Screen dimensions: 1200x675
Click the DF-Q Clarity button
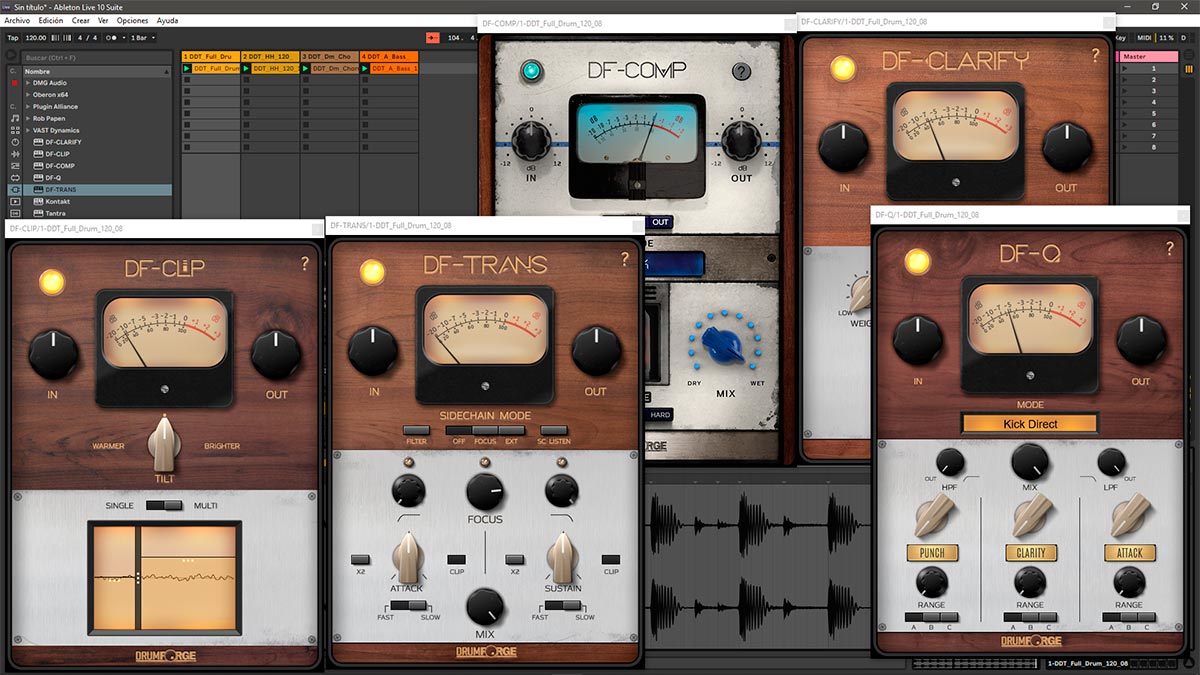[x=1031, y=552]
